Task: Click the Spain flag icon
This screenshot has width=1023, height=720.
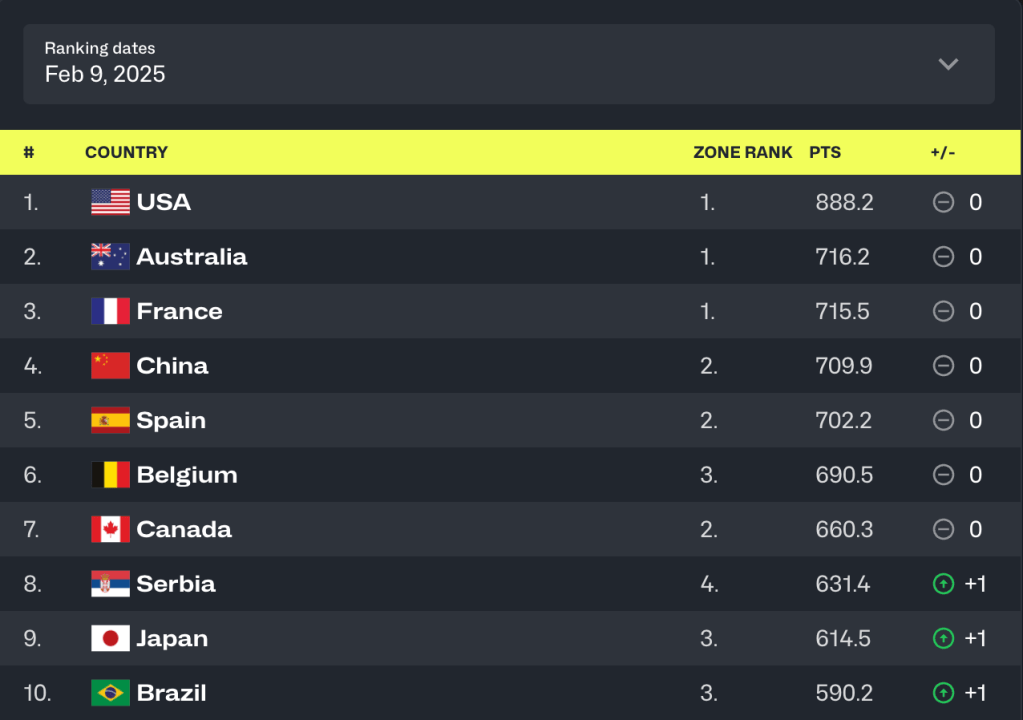Action: [x=110, y=420]
